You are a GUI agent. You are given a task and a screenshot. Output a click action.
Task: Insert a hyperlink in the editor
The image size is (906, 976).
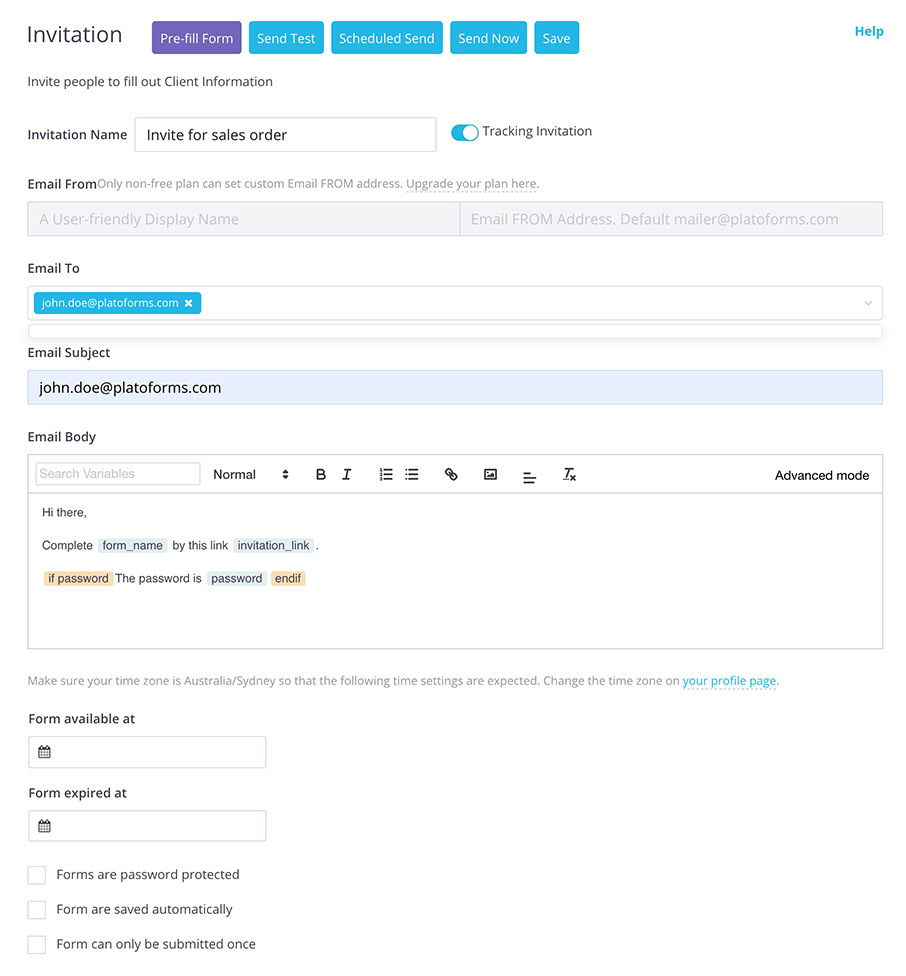[451, 475]
